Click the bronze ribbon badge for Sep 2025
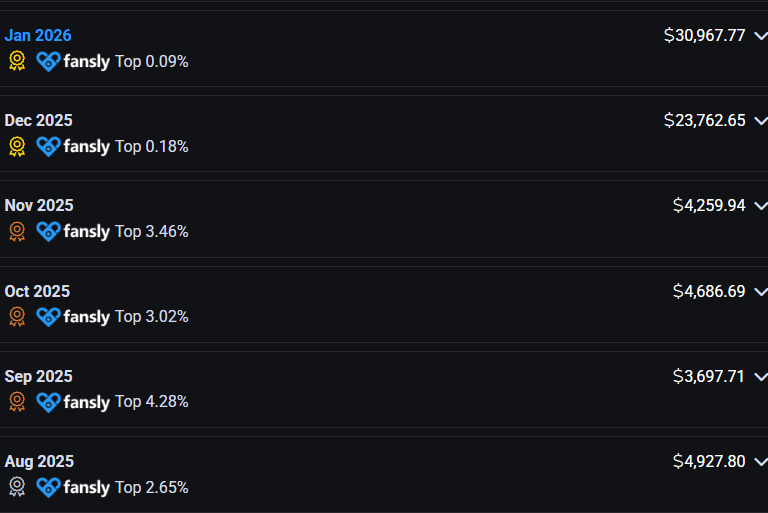Image resolution: width=768 pixels, height=513 pixels. (16, 402)
